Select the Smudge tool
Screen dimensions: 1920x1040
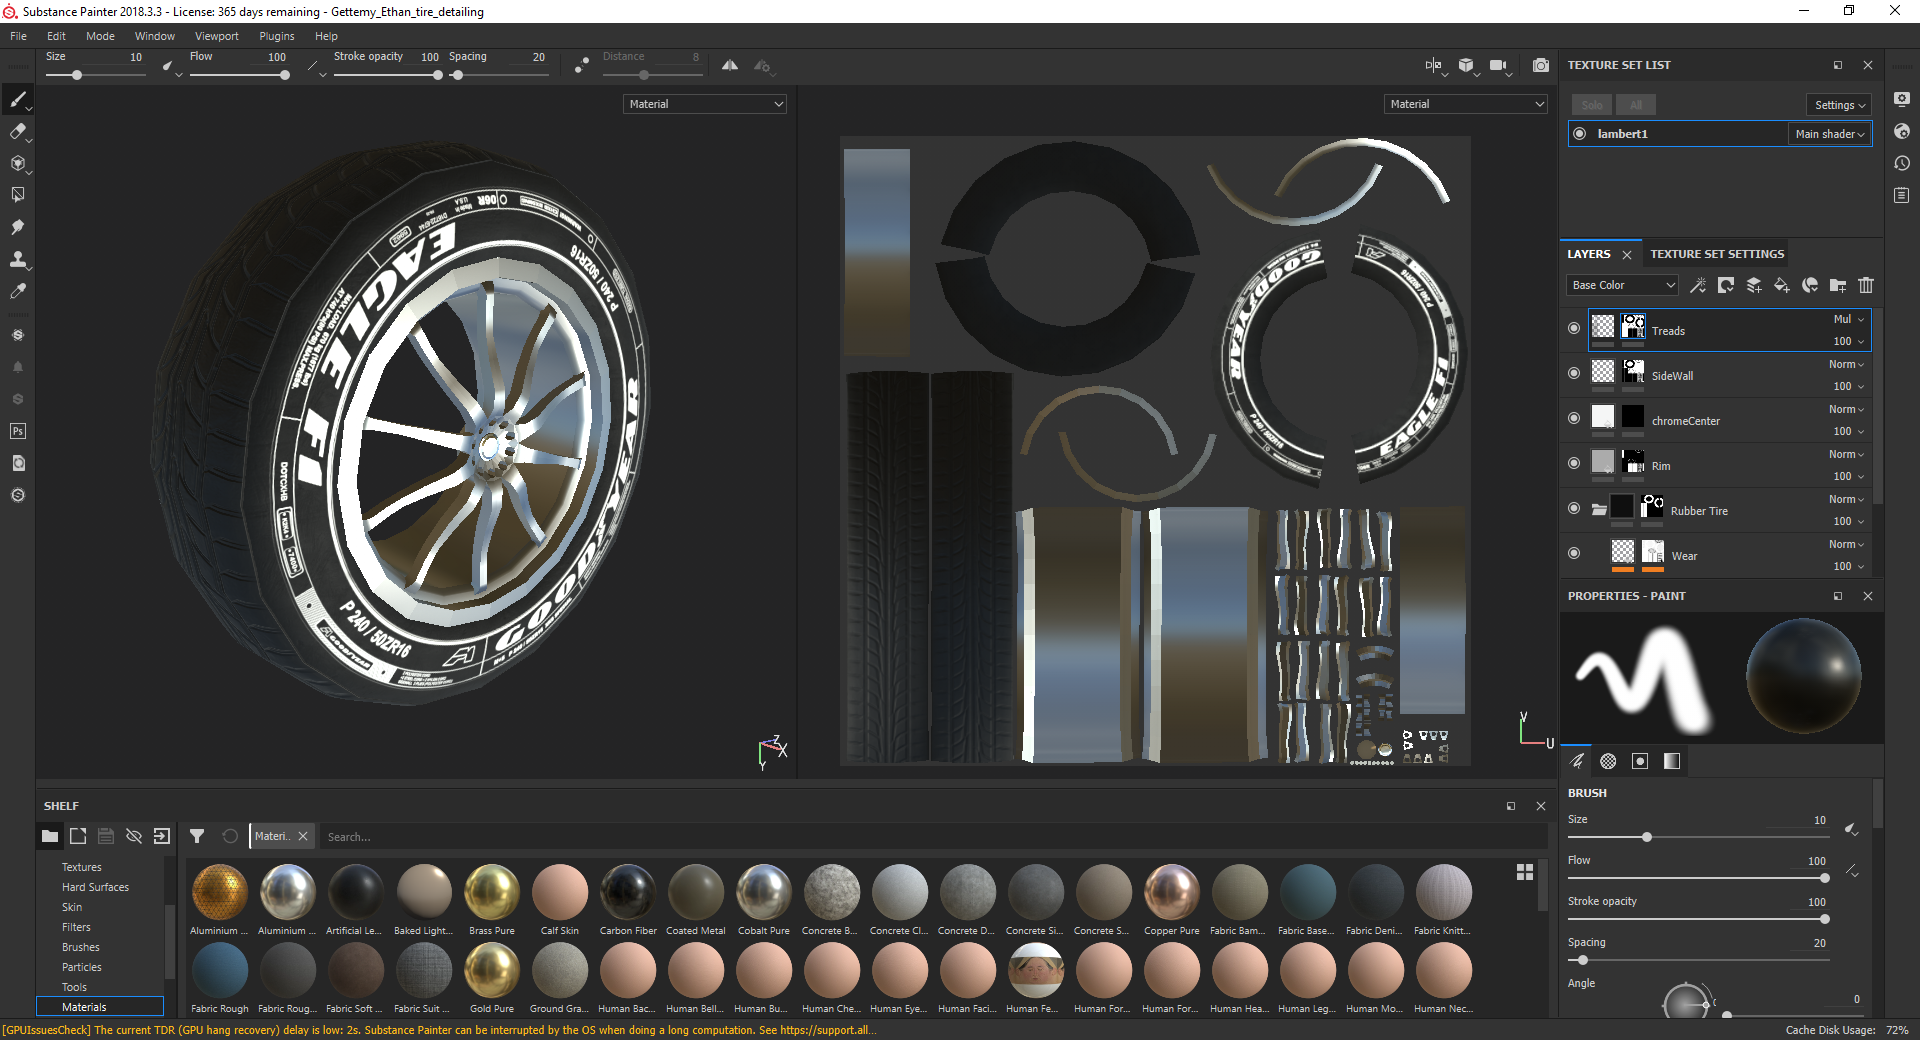[x=18, y=227]
